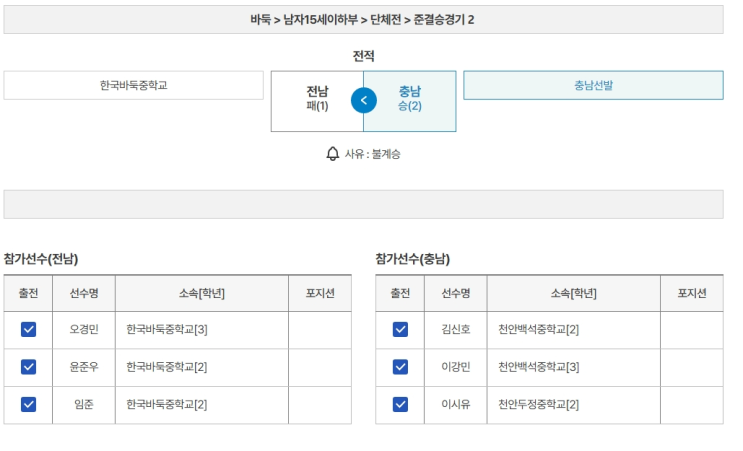Click the bell icon beside 사유

333,154
